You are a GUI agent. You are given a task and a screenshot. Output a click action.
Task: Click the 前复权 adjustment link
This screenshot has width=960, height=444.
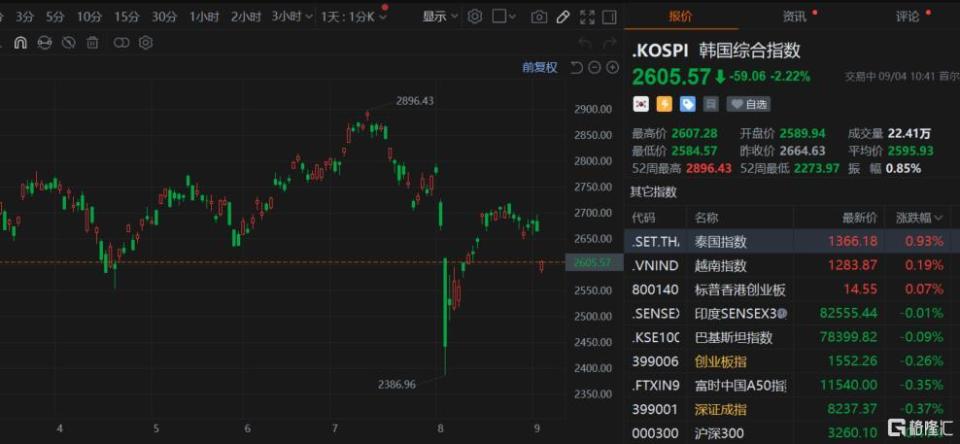pos(539,68)
